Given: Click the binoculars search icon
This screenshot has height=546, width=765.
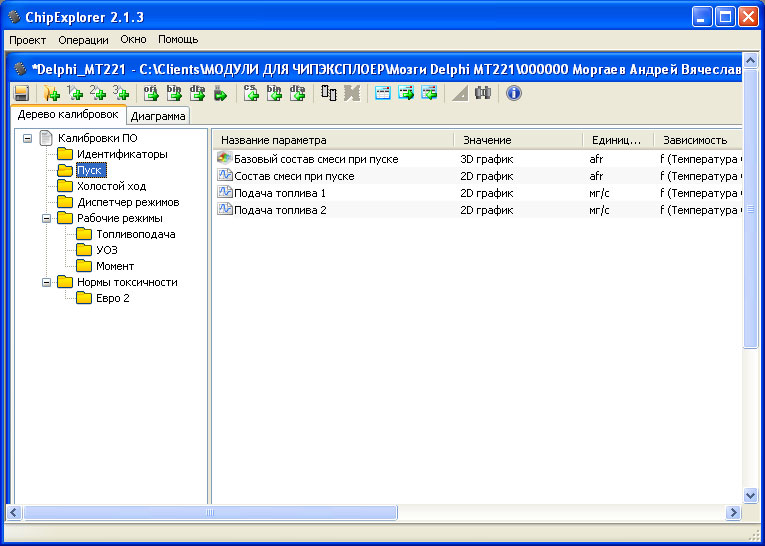Looking at the screenshot, I should click(483, 93).
